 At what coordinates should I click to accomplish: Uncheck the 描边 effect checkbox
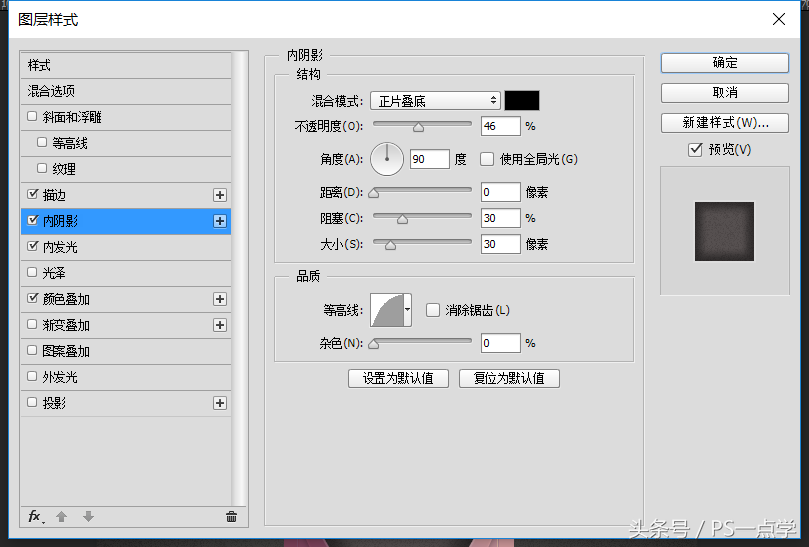point(33,194)
